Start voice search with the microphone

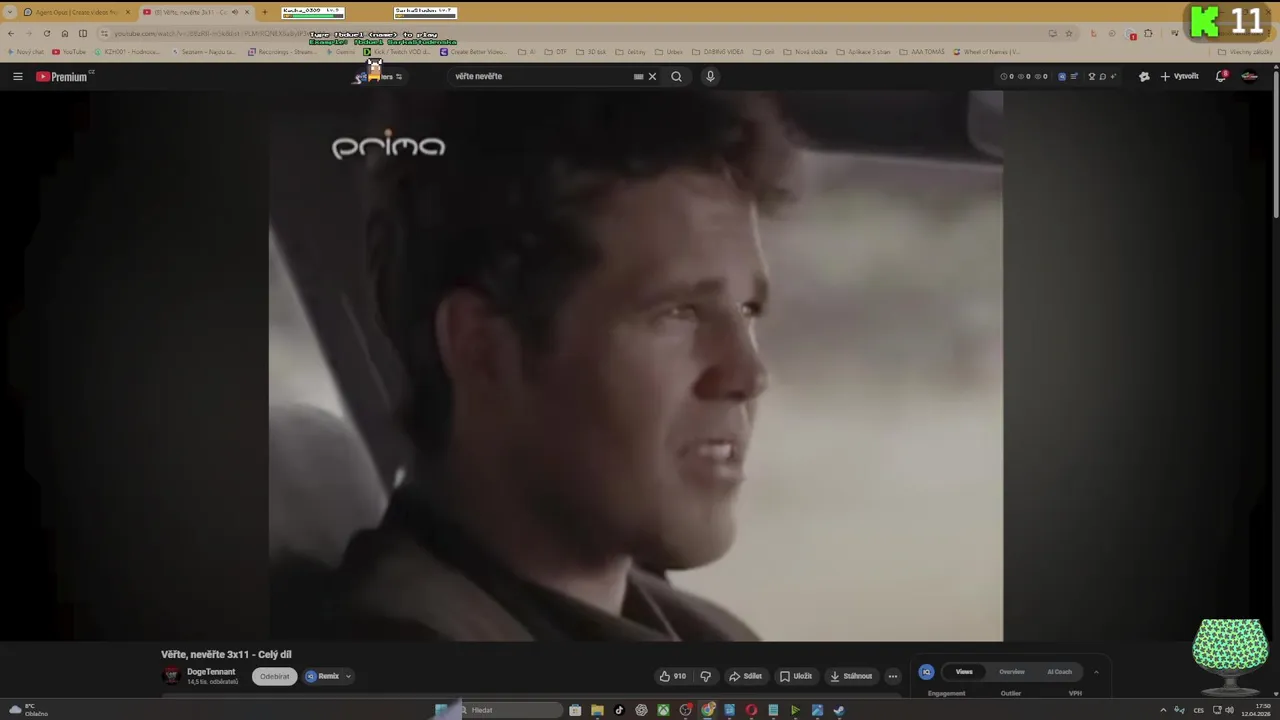point(710,76)
